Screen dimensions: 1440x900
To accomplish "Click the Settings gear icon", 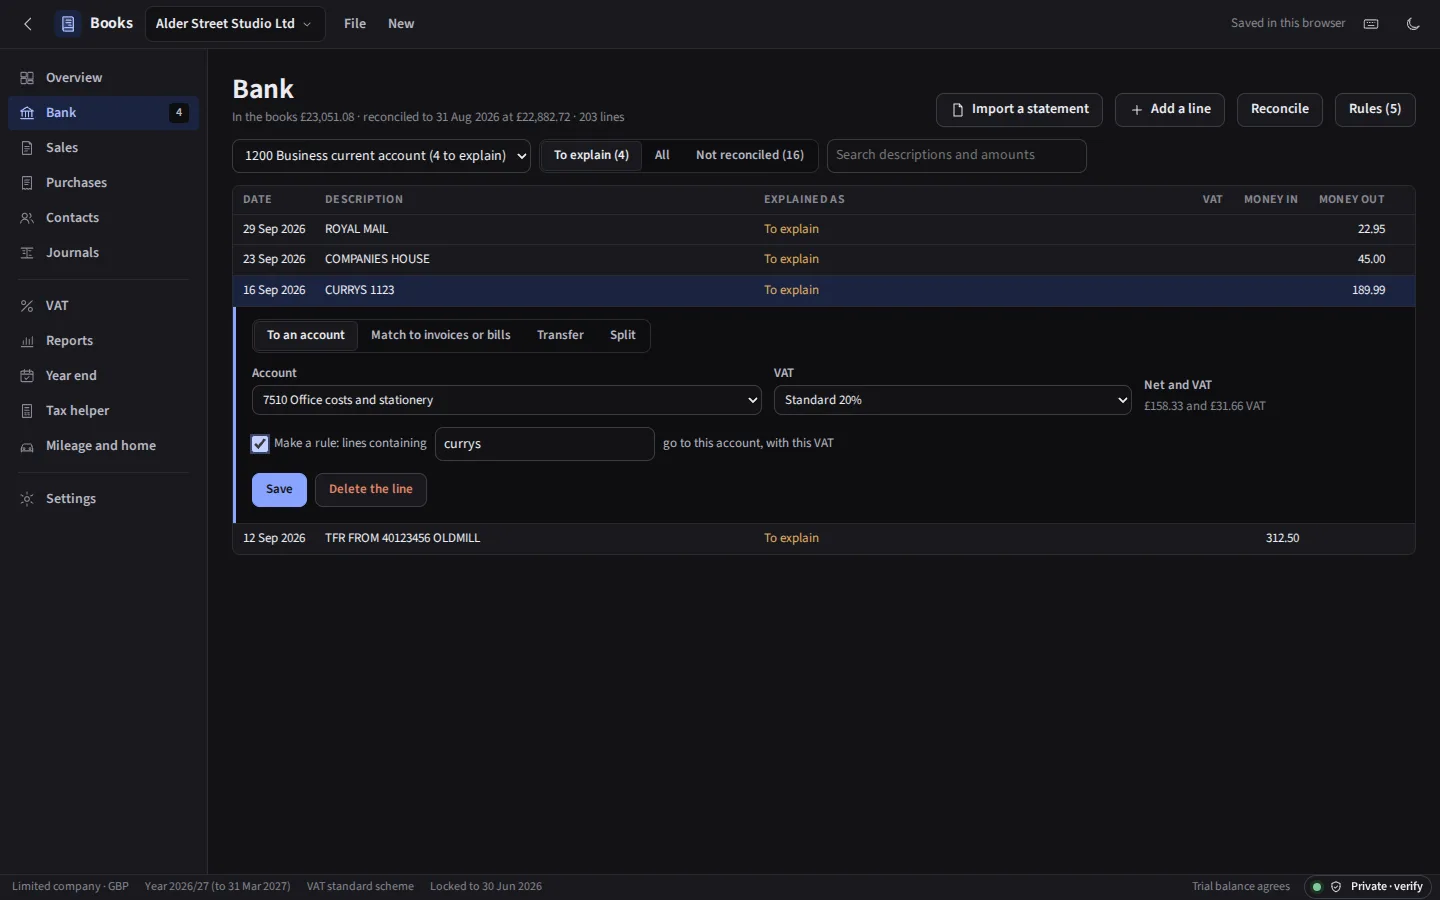I will point(27,499).
